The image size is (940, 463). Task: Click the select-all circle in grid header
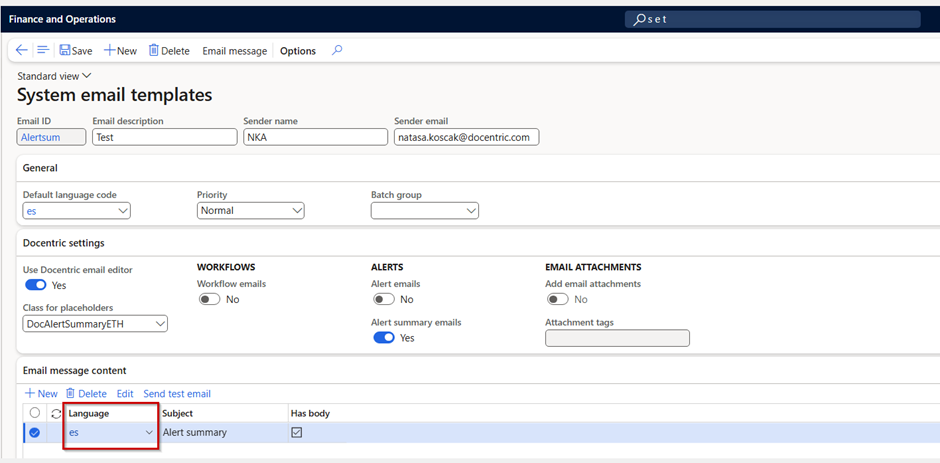coord(35,413)
